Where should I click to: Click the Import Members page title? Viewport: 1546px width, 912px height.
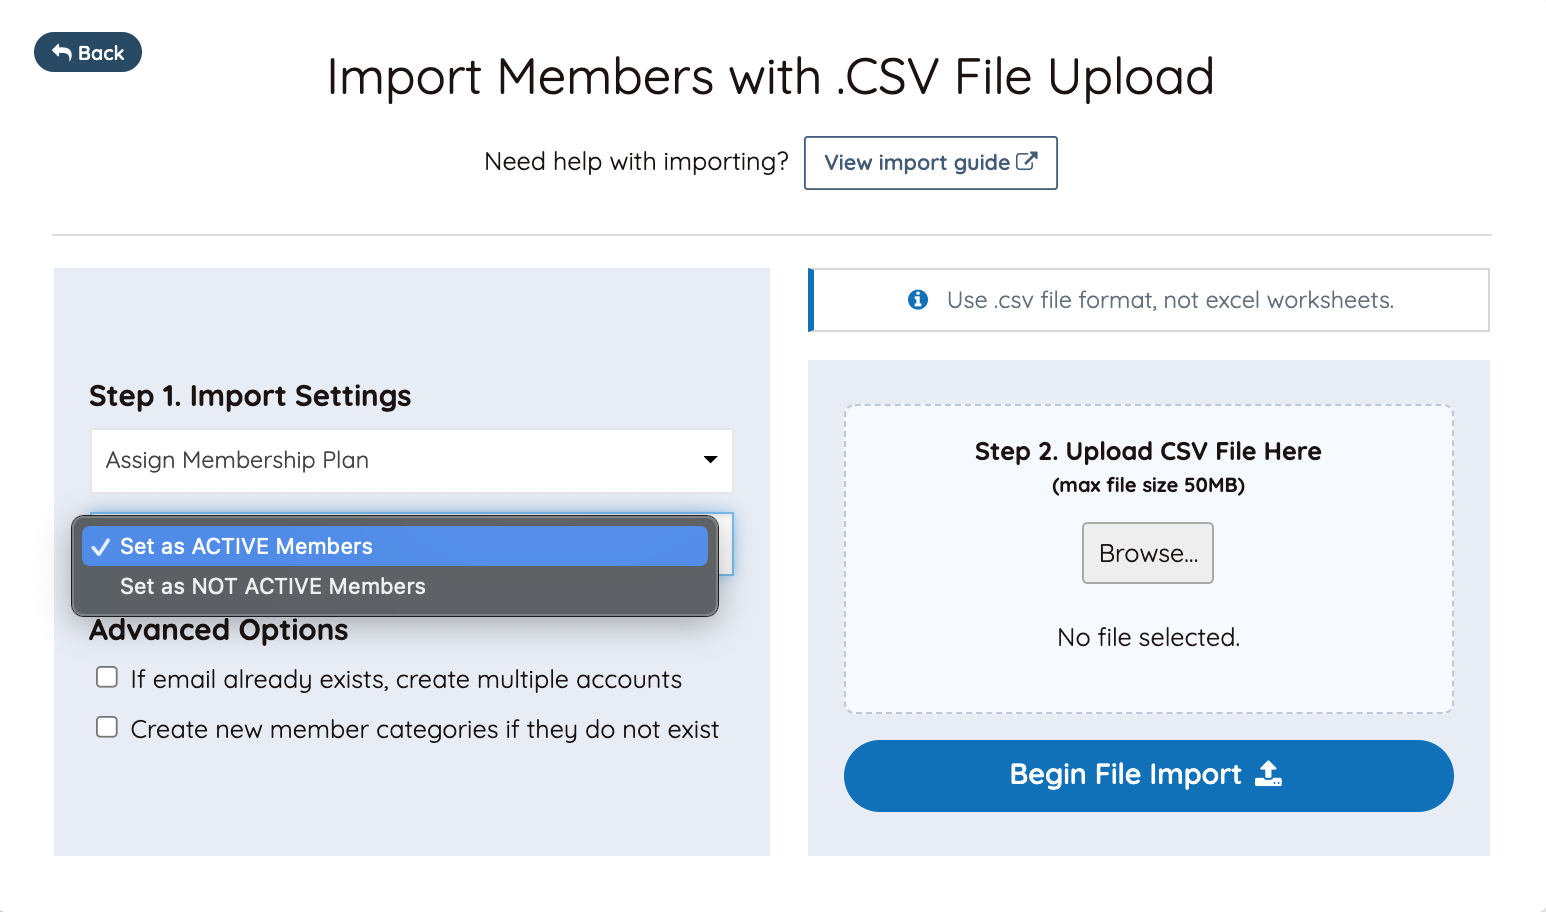pyautogui.click(x=770, y=76)
